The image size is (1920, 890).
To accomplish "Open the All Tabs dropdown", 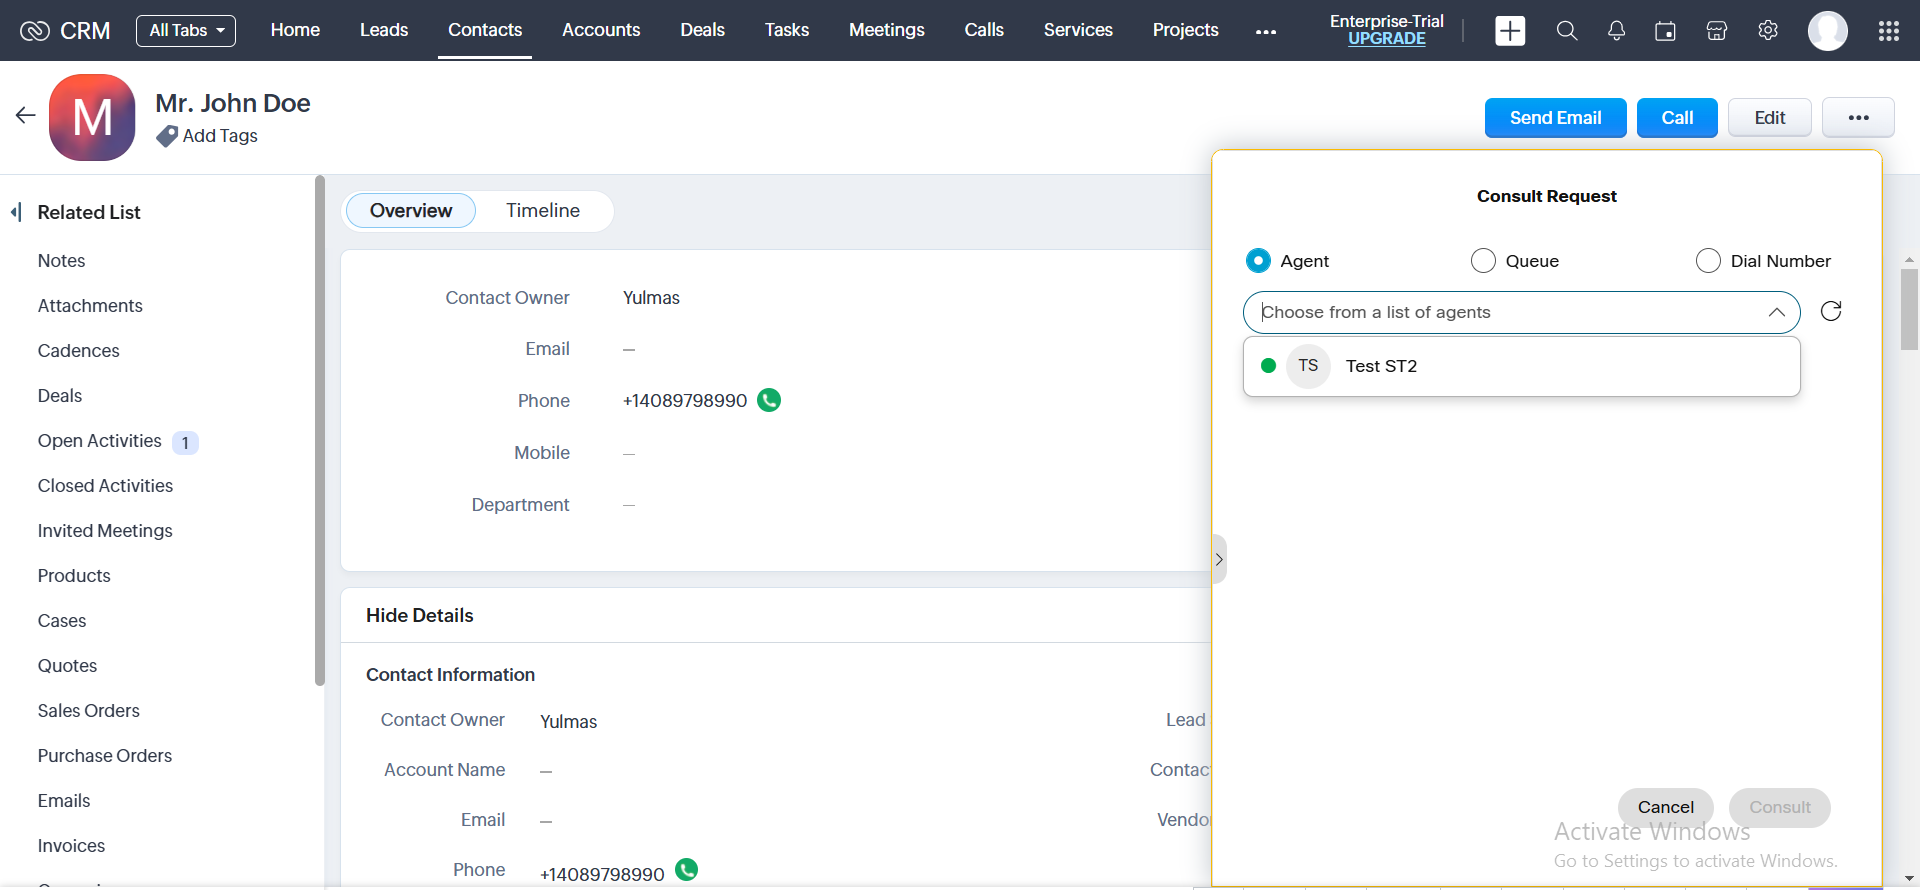I will click(186, 31).
